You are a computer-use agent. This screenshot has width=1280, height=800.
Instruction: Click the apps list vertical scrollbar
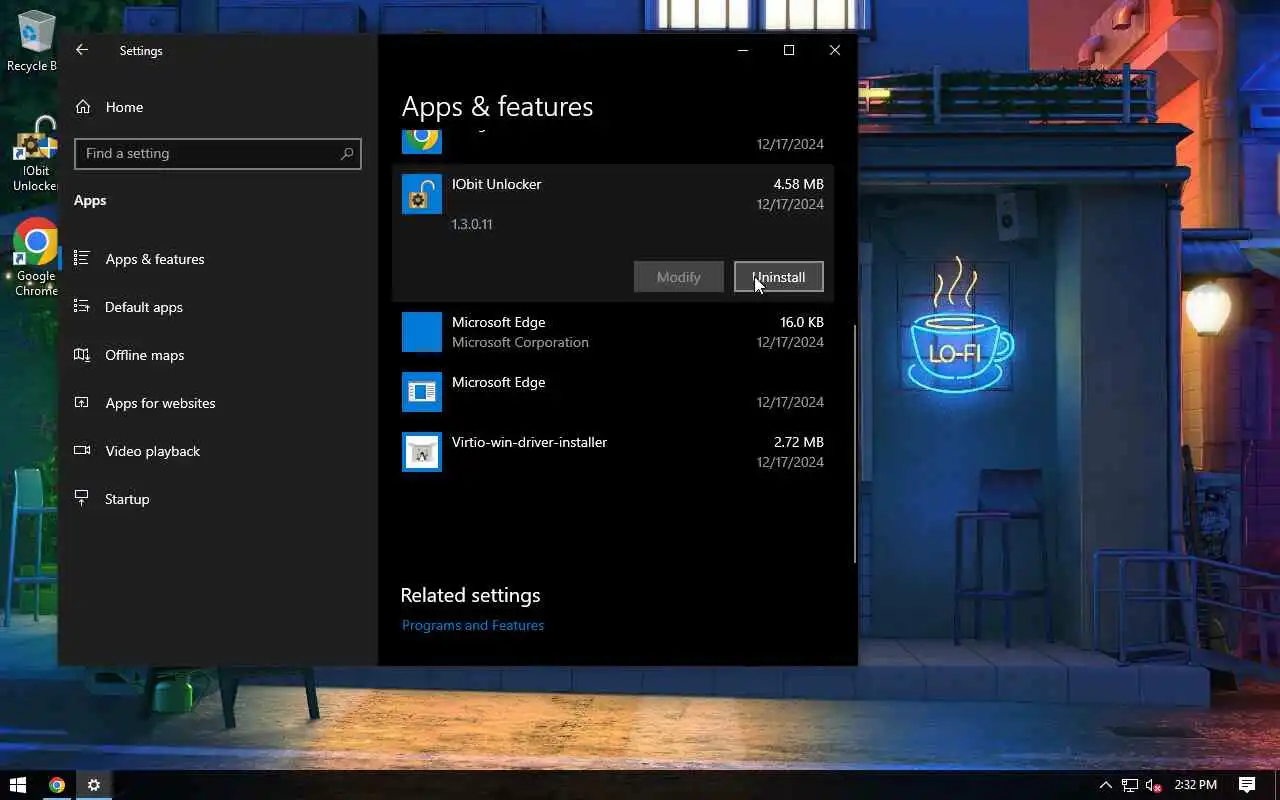click(x=855, y=443)
